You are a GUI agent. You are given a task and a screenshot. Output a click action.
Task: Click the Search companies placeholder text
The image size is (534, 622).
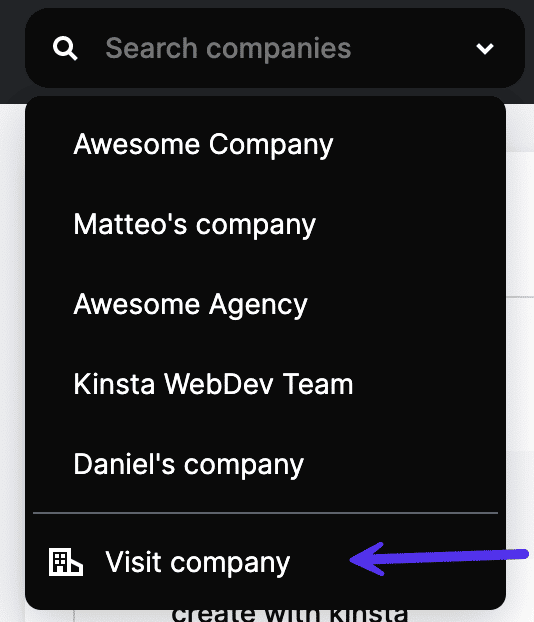tap(228, 49)
